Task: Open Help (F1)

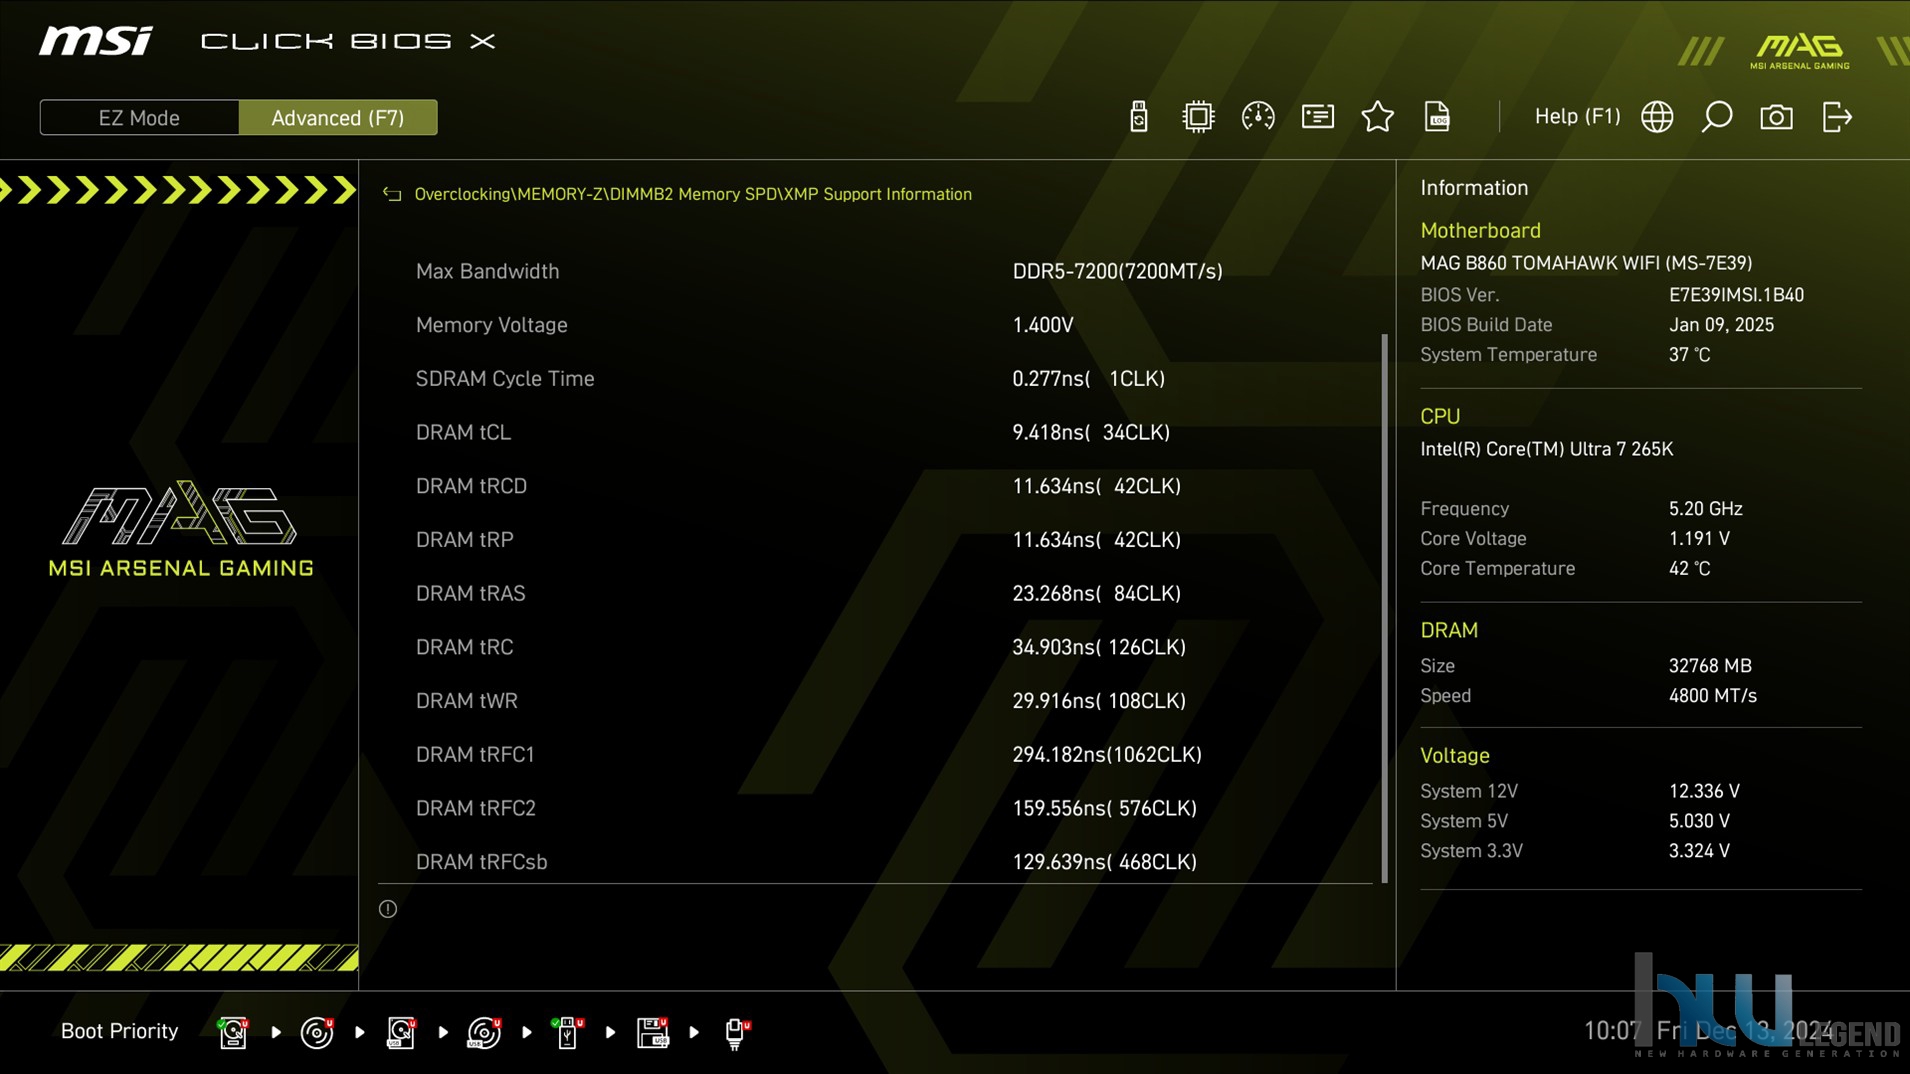Action: pyautogui.click(x=1577, y=117)
